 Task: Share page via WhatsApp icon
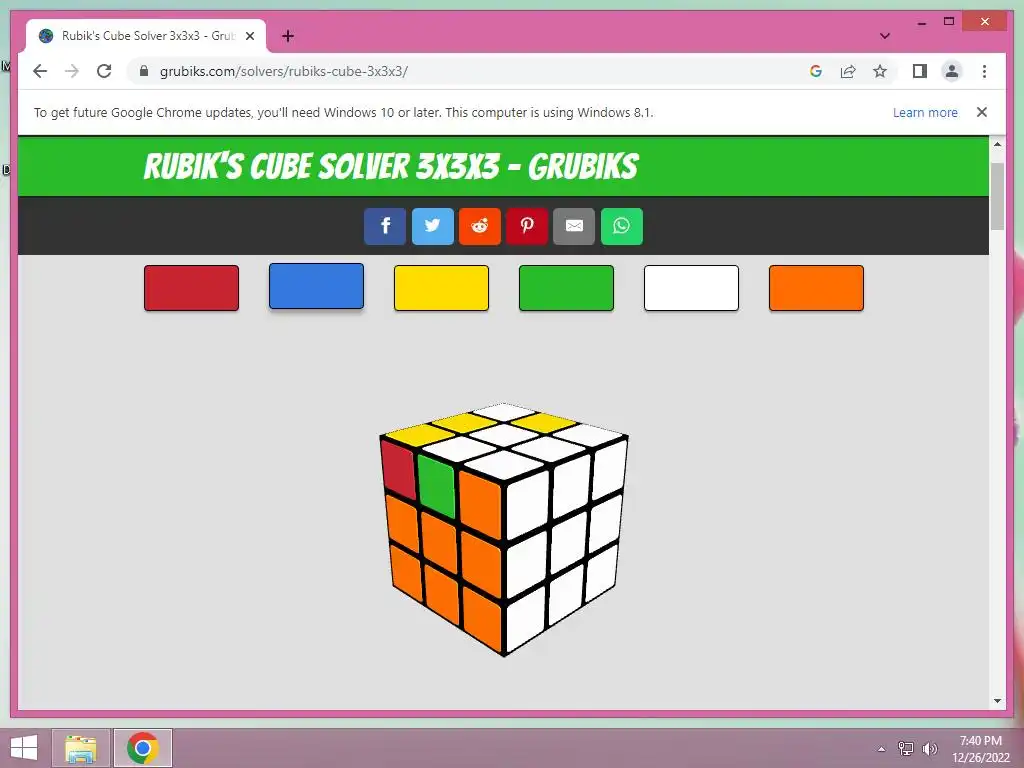tap(622, 226)
